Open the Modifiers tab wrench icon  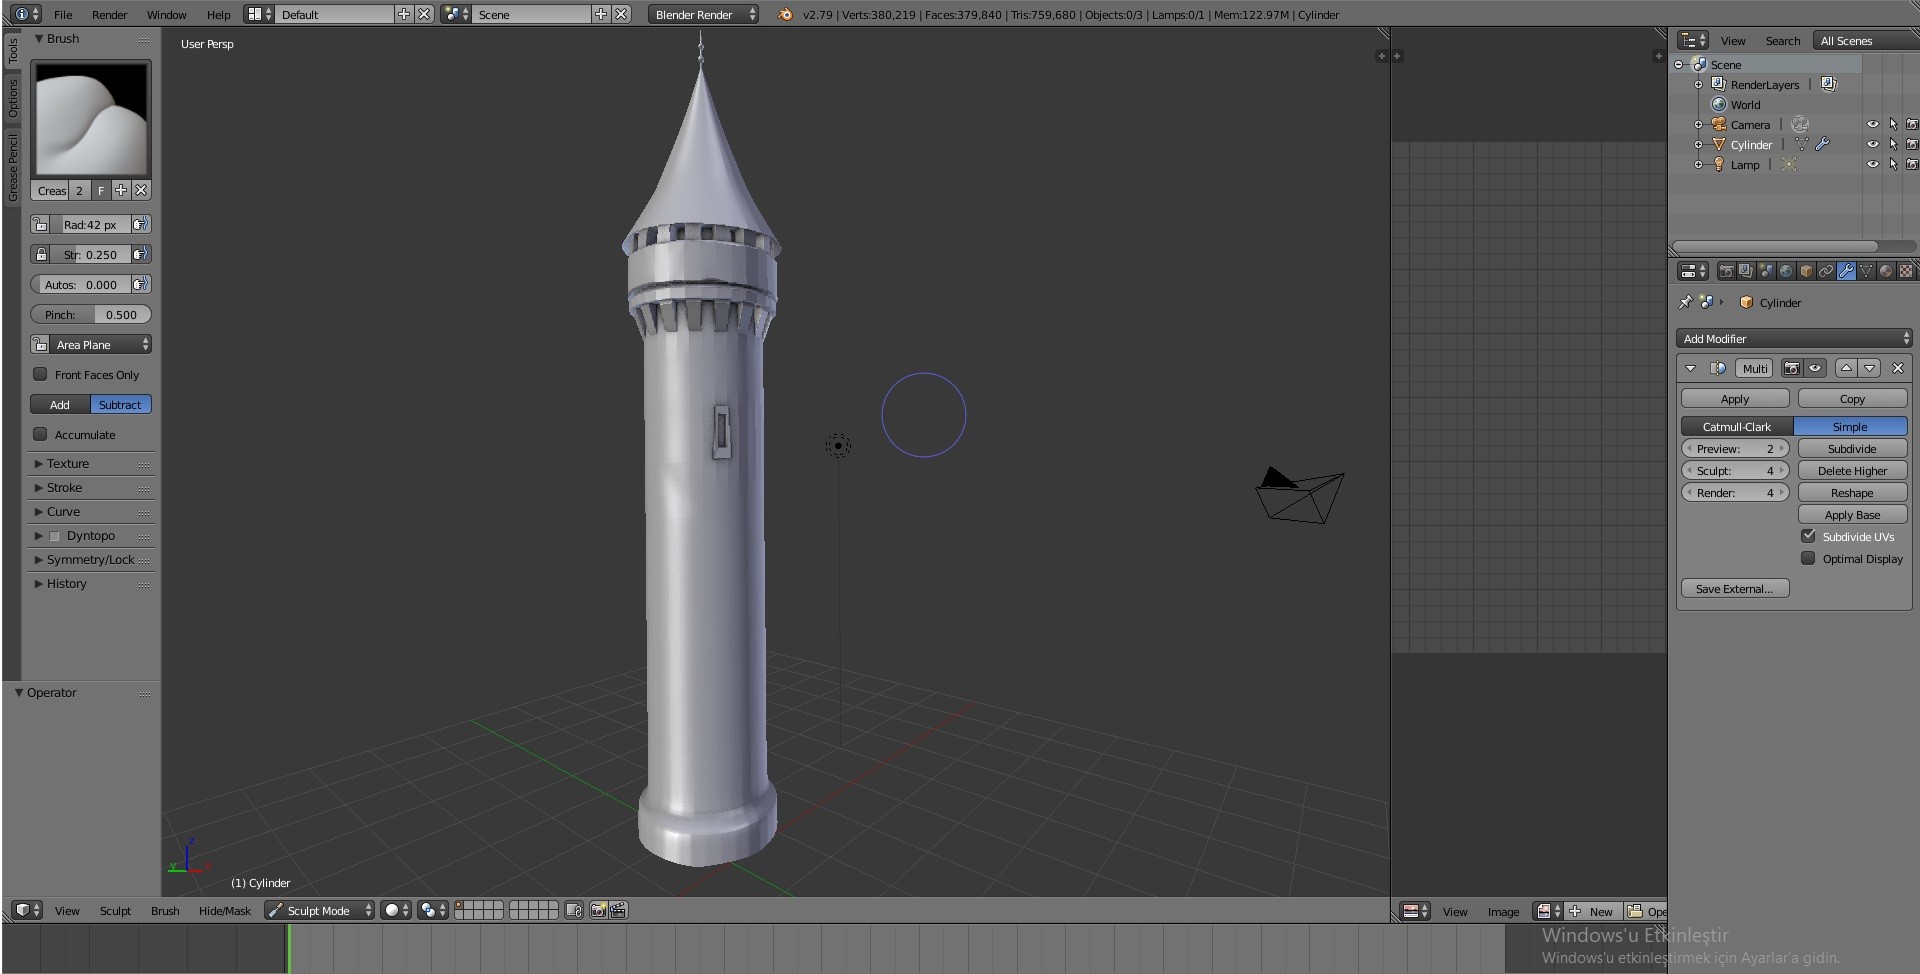(1846, 271)
